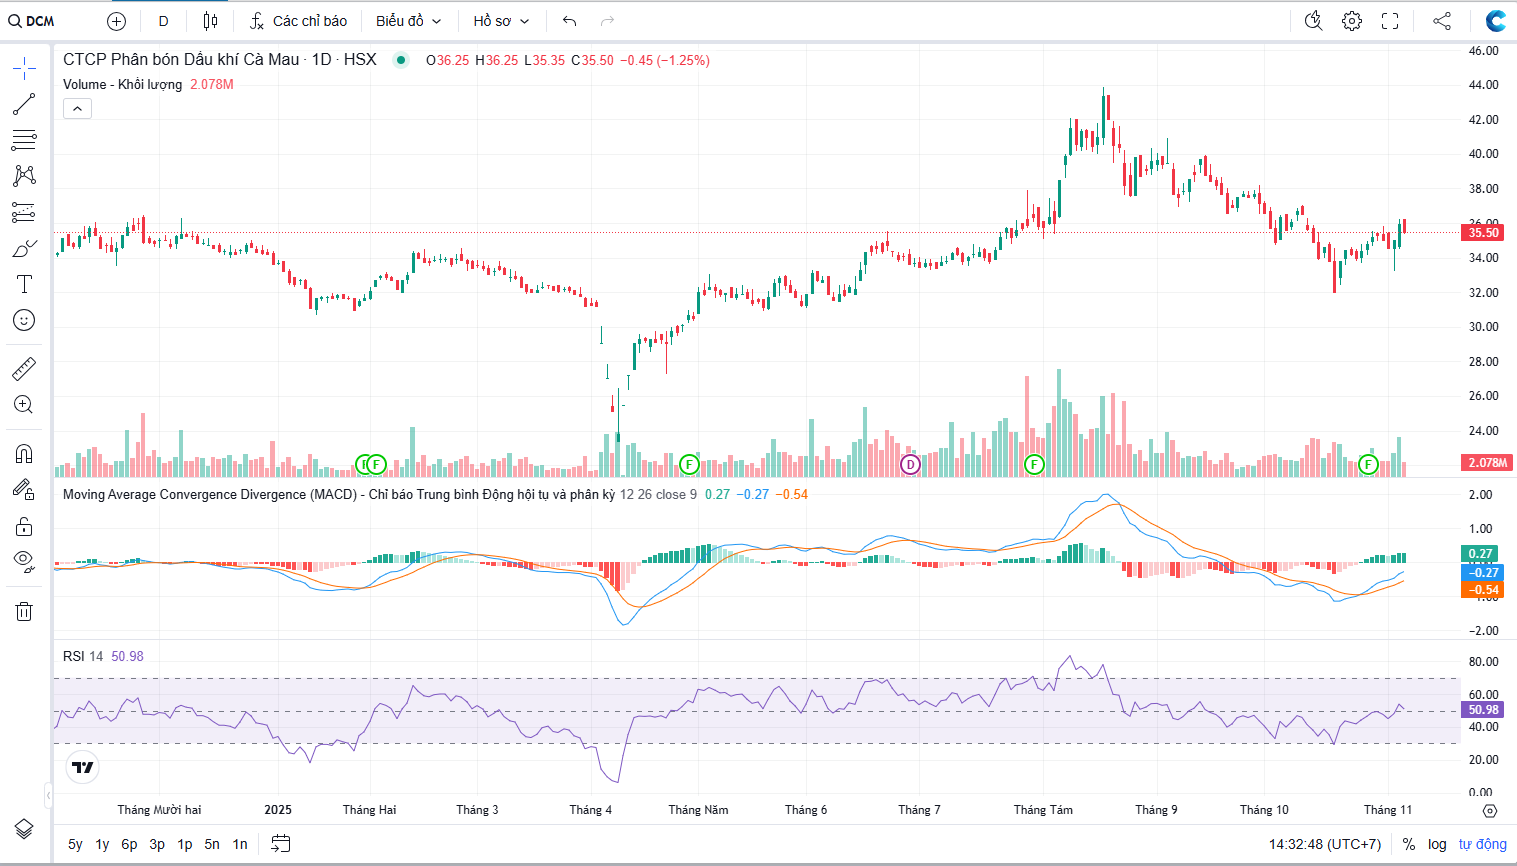This screenshot has height=866, width=1517.
Task: Expand the Hồ sơ dropdown menu
Action: (501, 21)
